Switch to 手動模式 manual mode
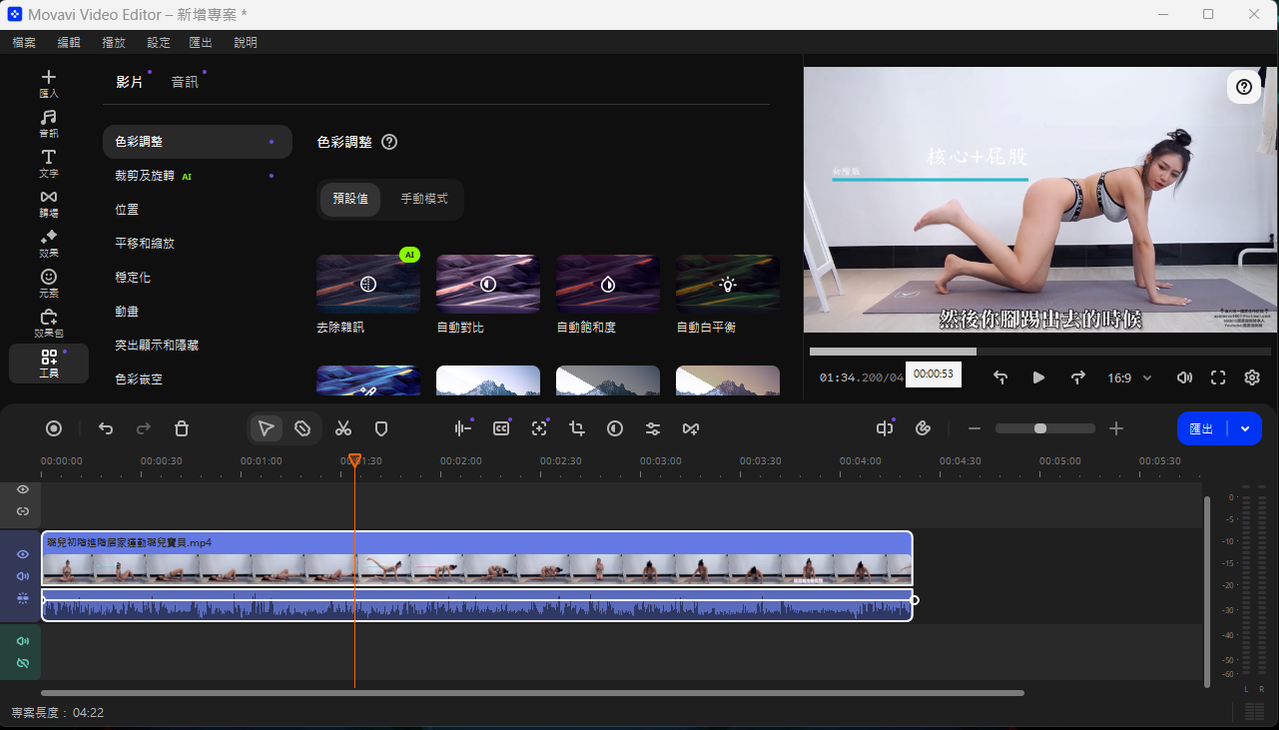1279x730 pixels. tap(424, 199)
